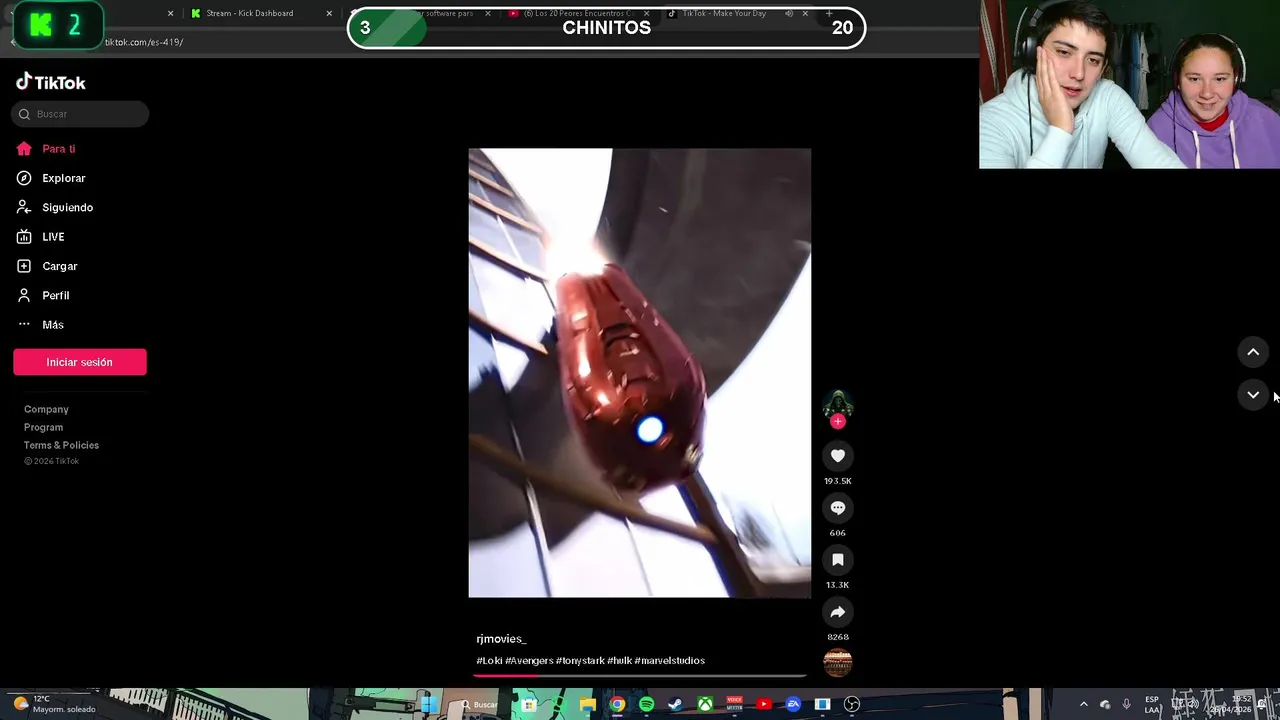1280x720 pixels.
Task: Open the EA app from taskbar
Action: pos(793,705)
